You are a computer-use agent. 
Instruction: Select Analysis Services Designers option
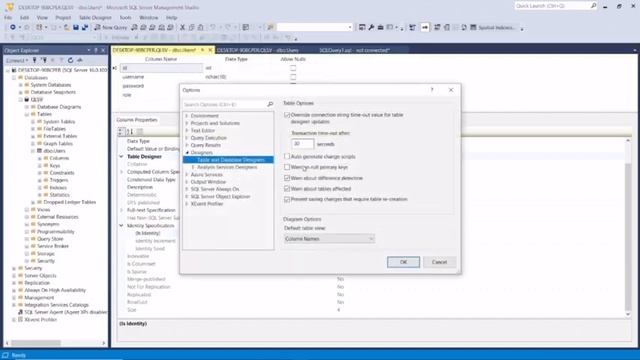(227, 167)
